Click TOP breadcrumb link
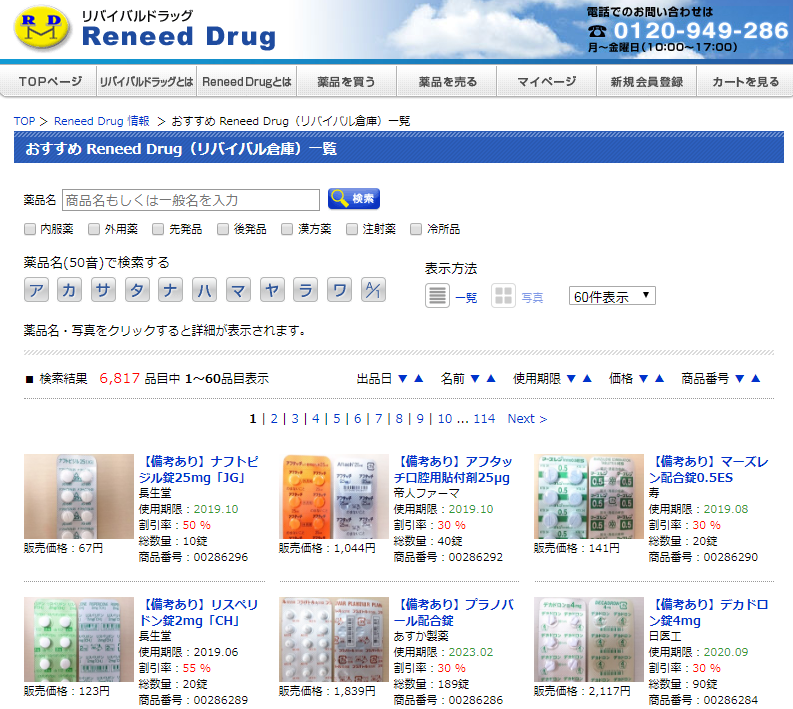Screen dimensions: 793x709 (24, 121)
